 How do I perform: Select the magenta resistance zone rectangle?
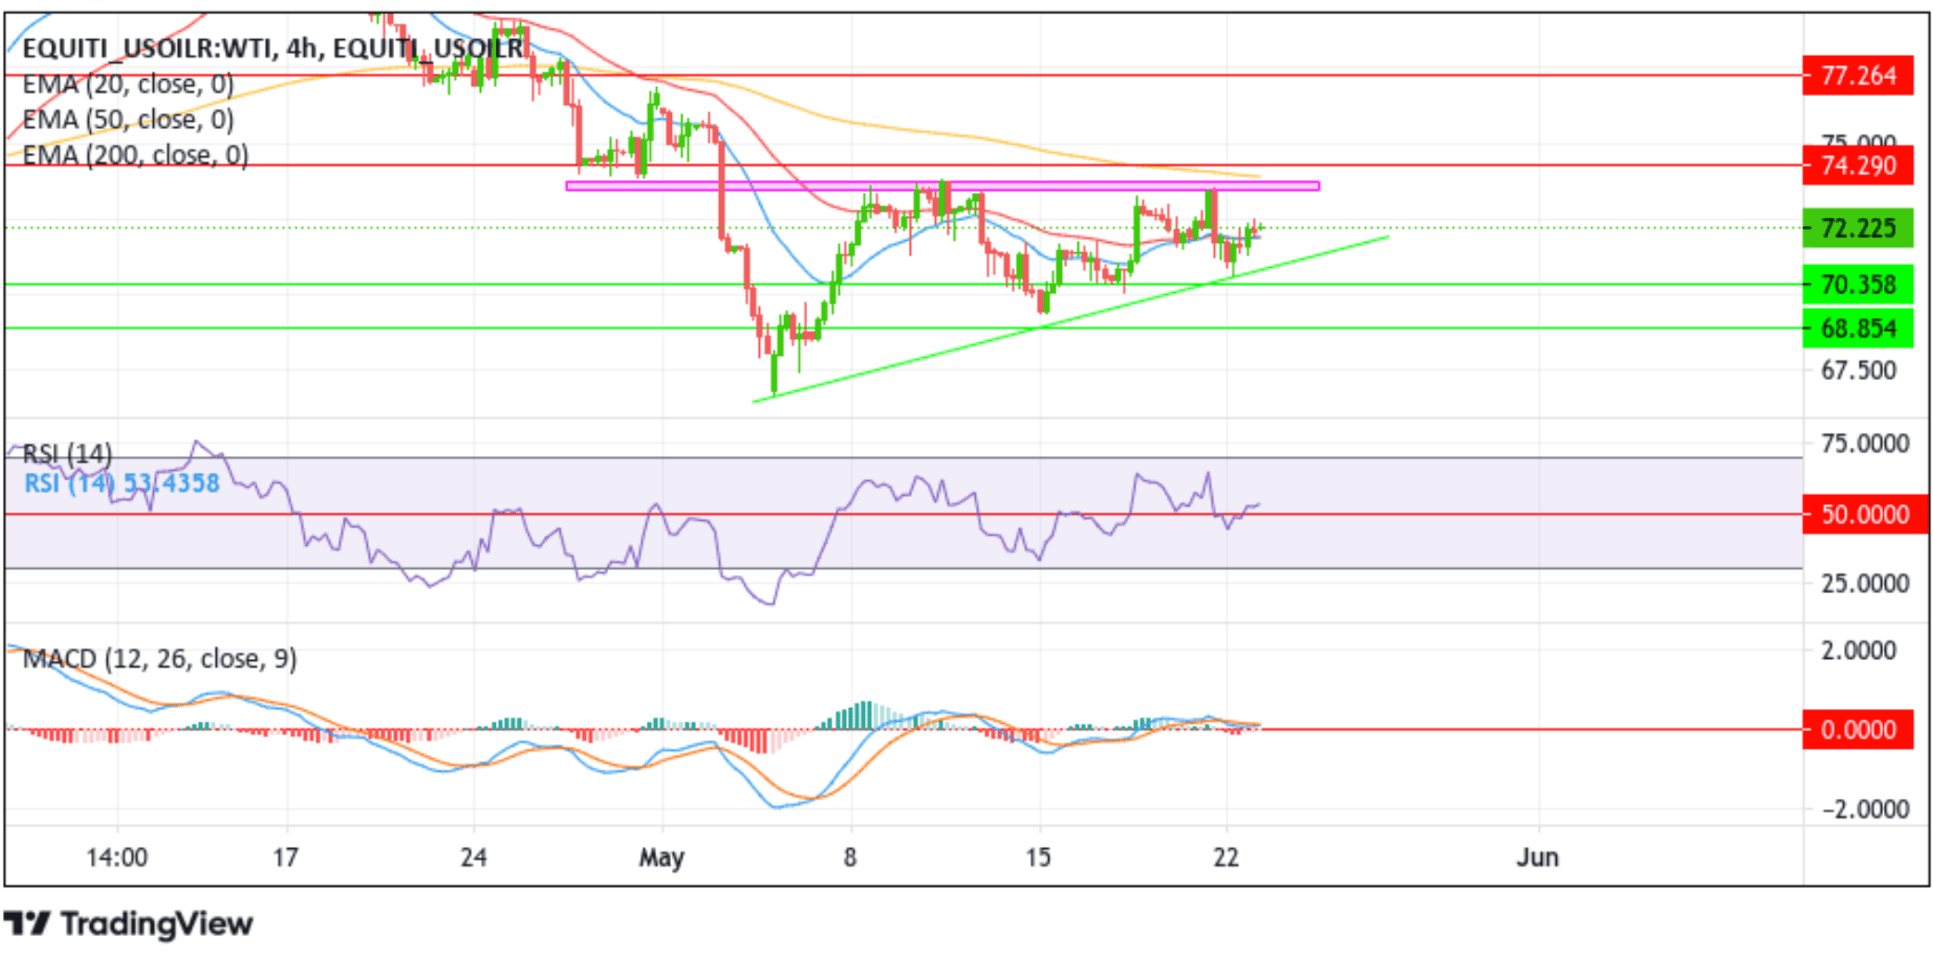(x=942, y=186)
